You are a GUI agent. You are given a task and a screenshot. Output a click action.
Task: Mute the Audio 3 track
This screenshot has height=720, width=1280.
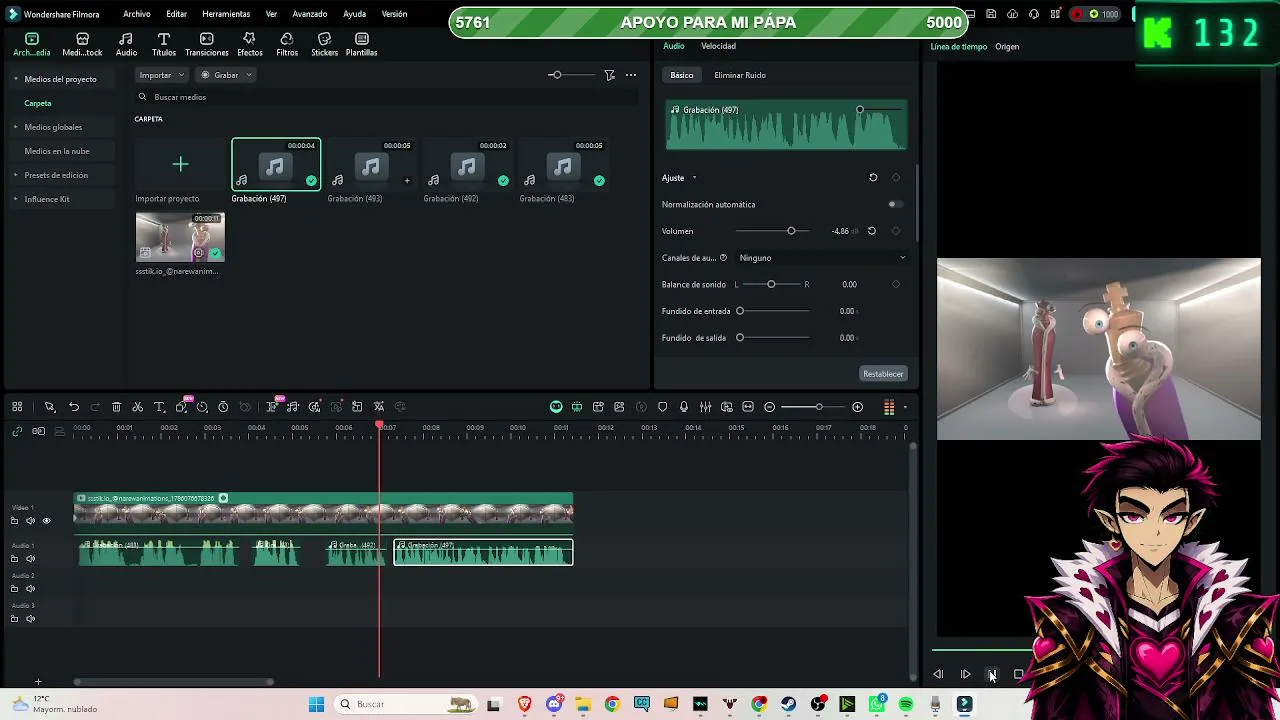tap(30, 619)
